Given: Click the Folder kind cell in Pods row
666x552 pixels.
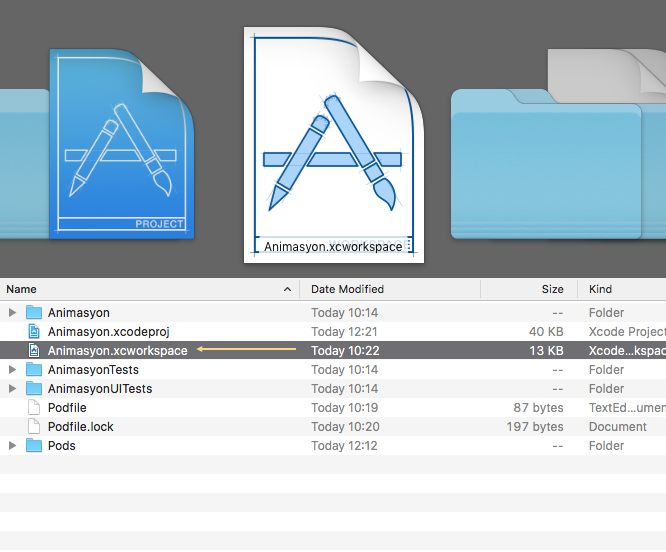Looking at the screenshot, I should coord(606,446).
